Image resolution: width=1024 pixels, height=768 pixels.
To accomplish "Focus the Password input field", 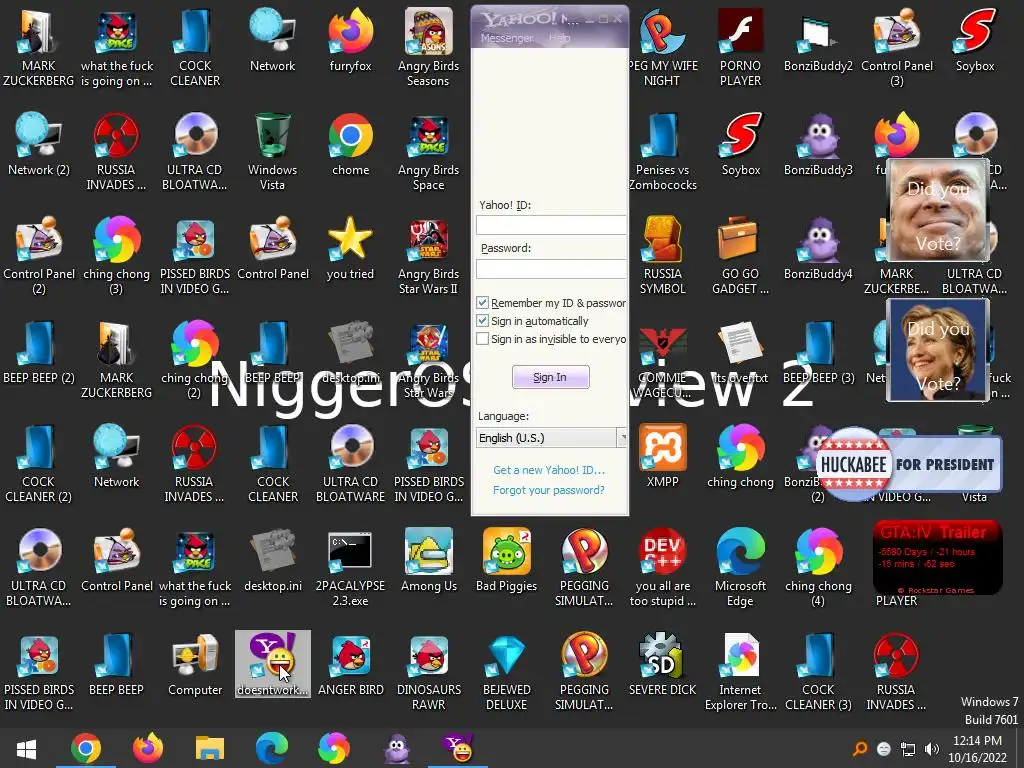I will [551, 268].
